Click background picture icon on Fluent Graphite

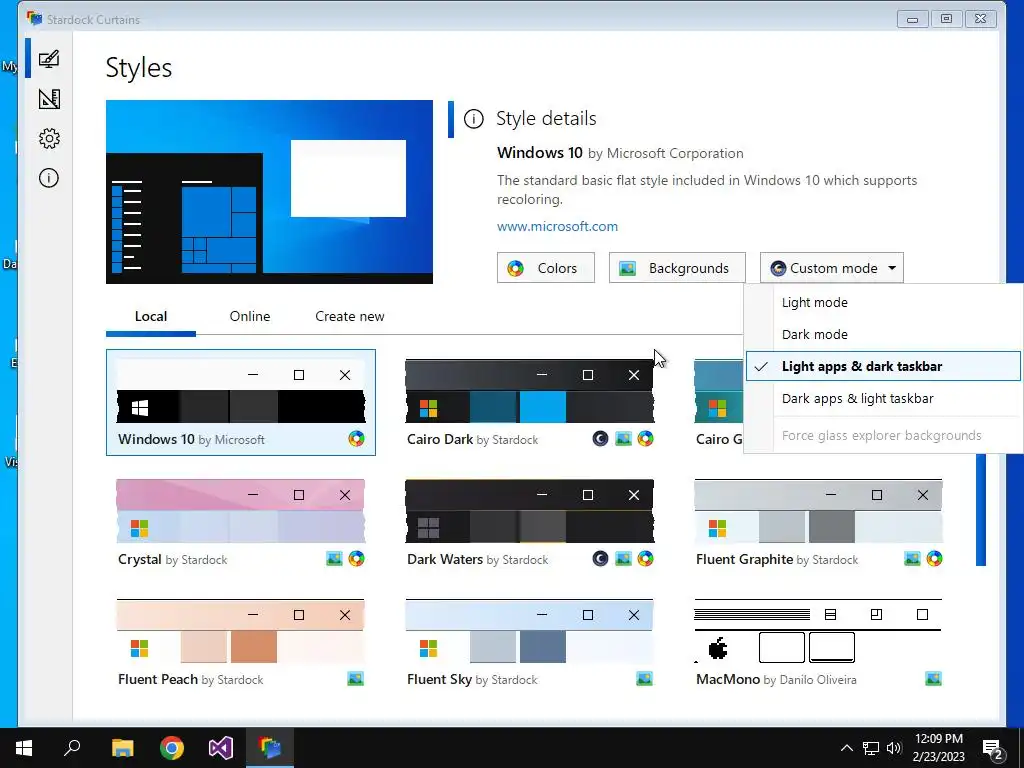[912, 559]
